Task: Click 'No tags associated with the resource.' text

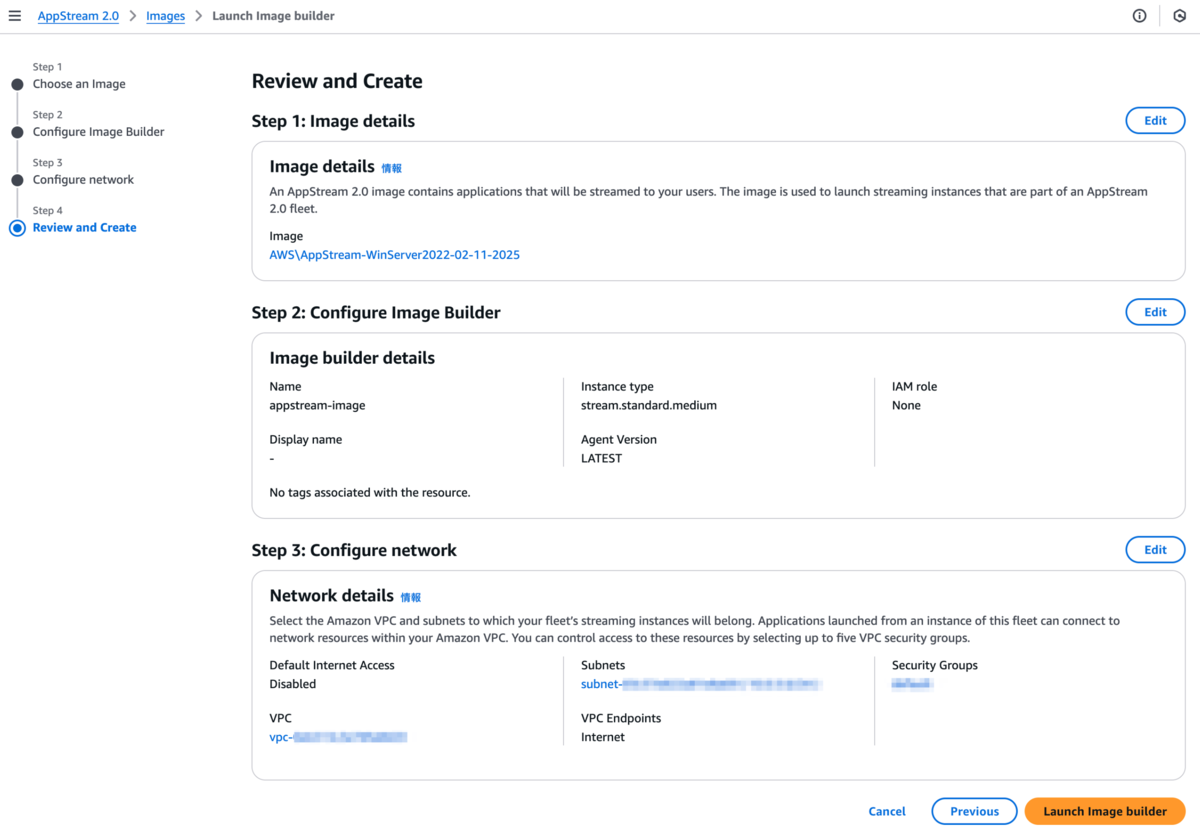Action: click(x=370, y=493)
